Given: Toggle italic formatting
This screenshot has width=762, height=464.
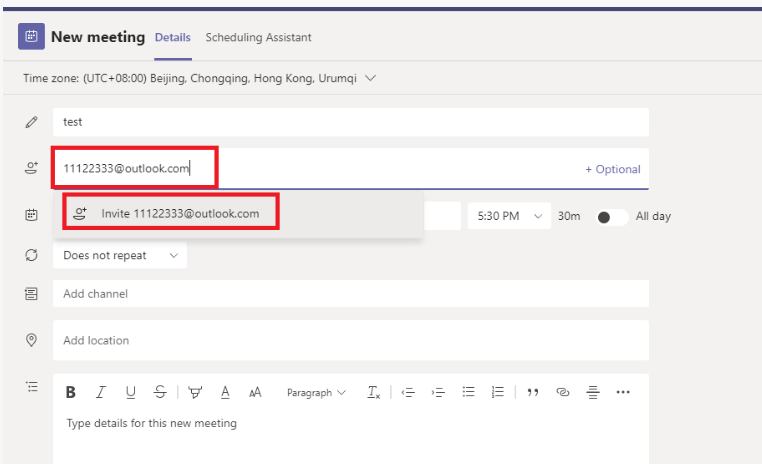Looking at the screenshot, I should (x=101, y=392).
